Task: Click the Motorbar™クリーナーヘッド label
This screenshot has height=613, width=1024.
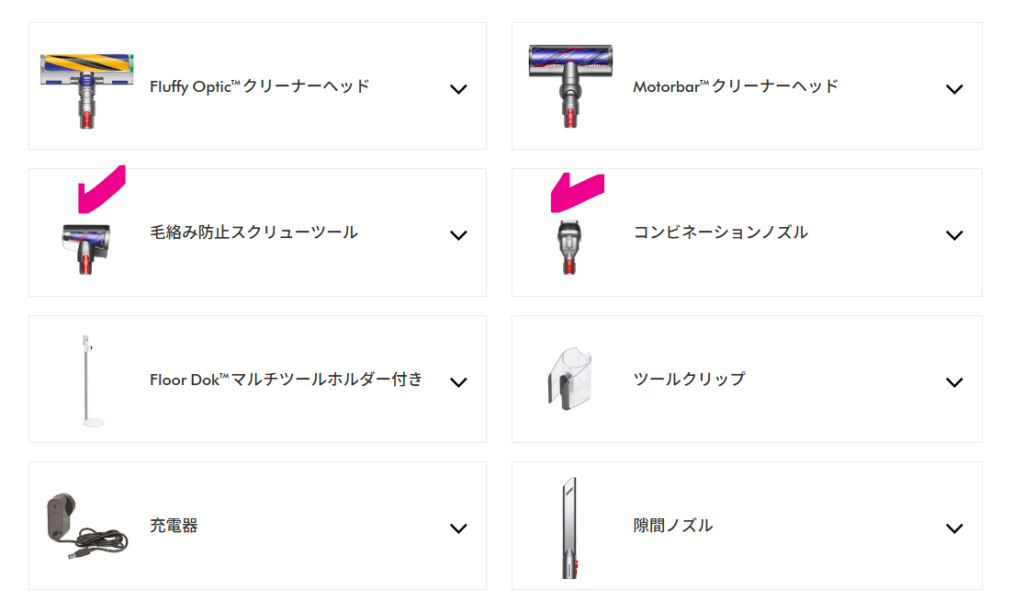Action: (735, 87)
